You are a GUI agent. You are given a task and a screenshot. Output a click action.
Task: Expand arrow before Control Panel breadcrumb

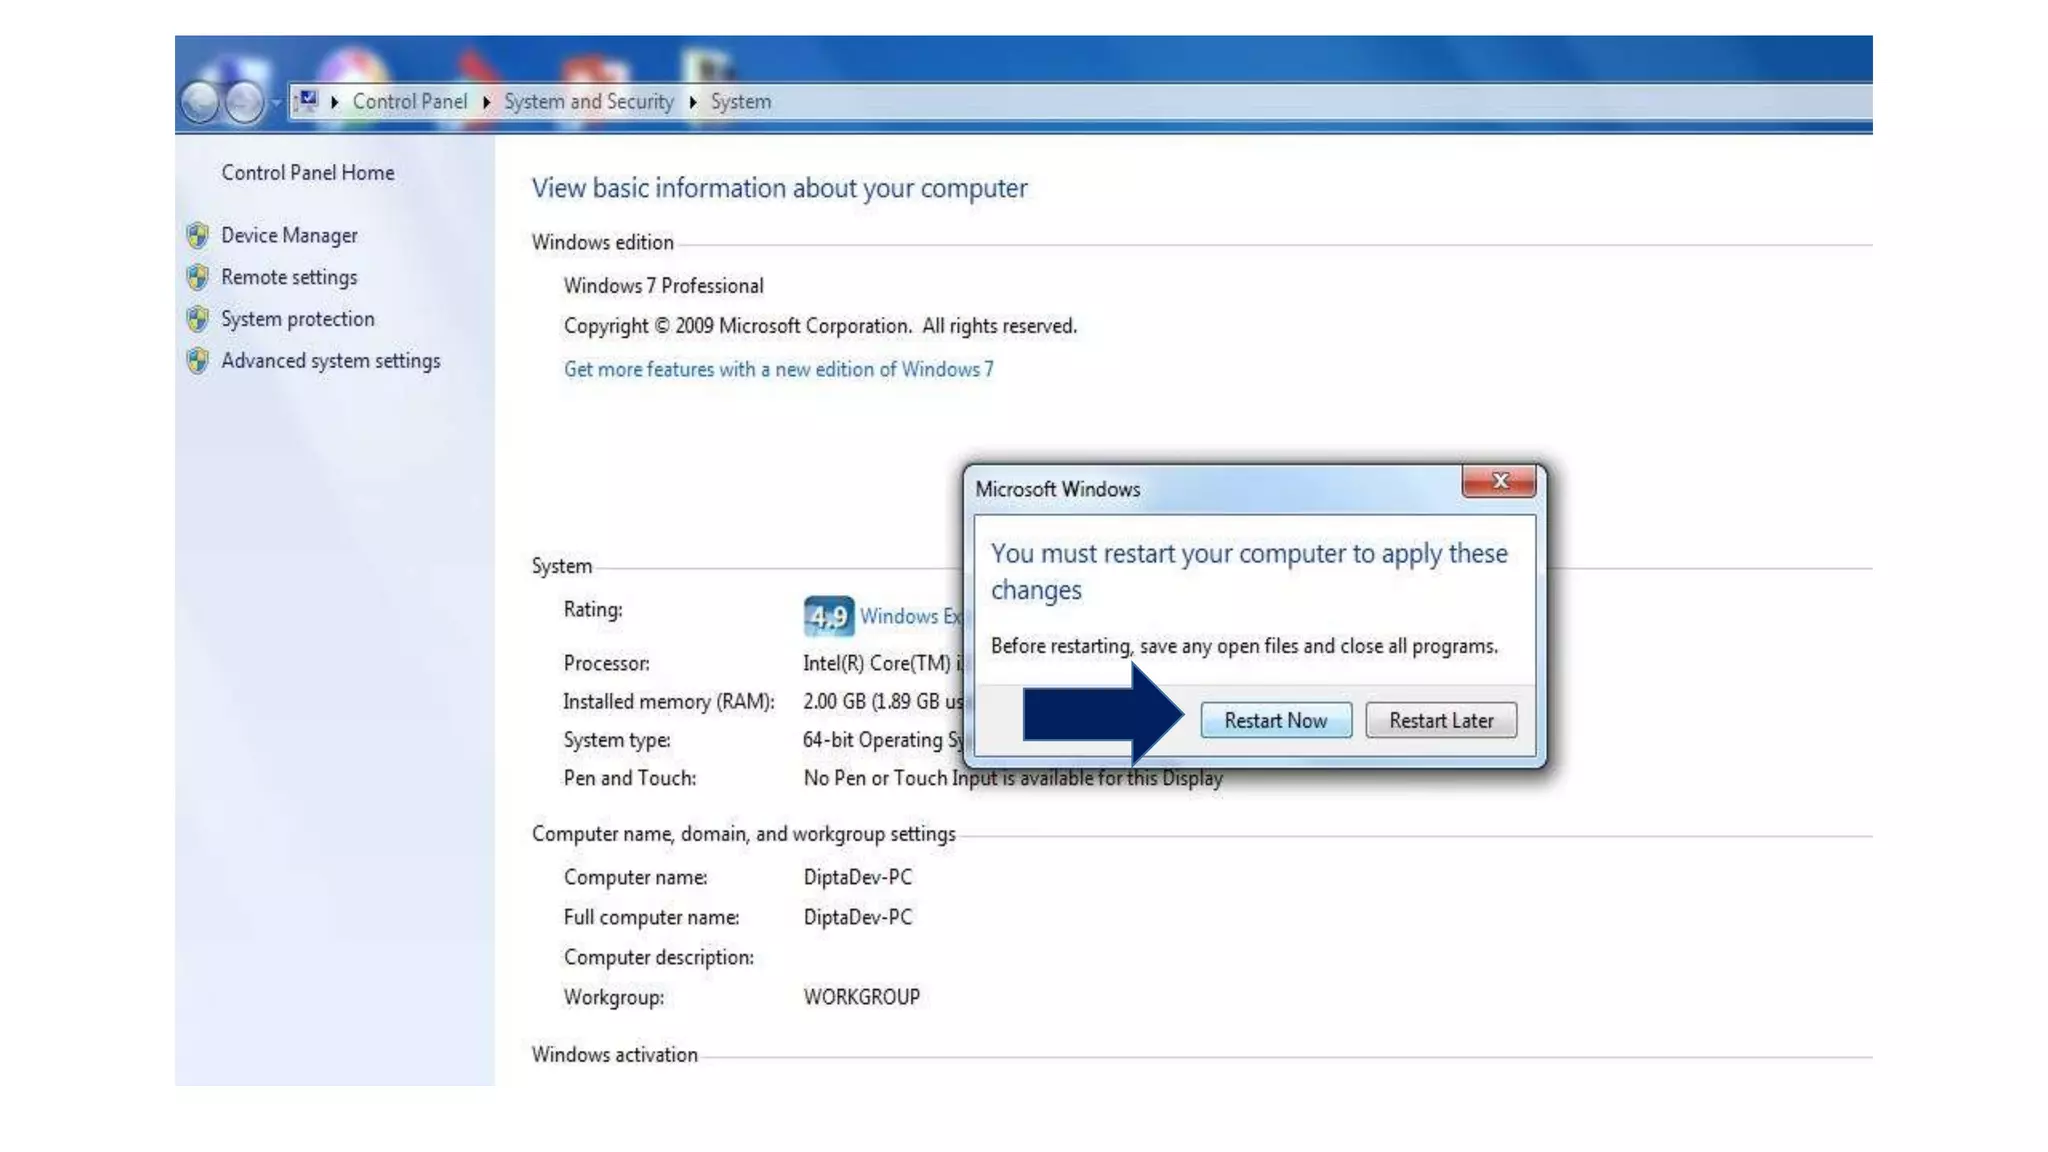coord(334,102)
